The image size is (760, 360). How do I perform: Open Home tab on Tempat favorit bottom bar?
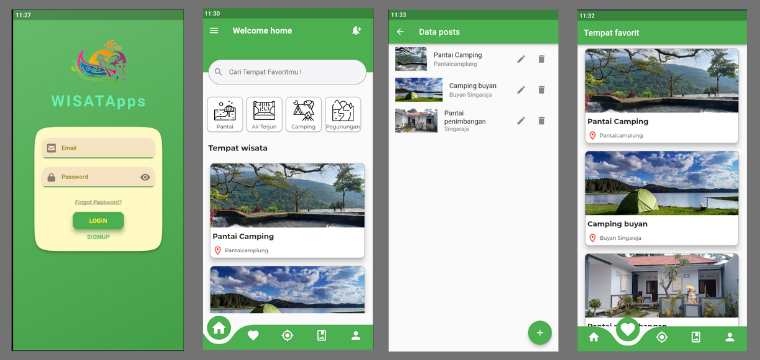point(594,337)
